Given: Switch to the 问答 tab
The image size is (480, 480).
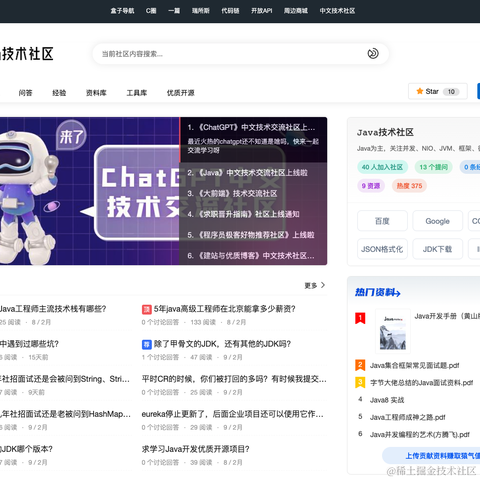Looking at the screenshot, I should (x=25, y=93).
